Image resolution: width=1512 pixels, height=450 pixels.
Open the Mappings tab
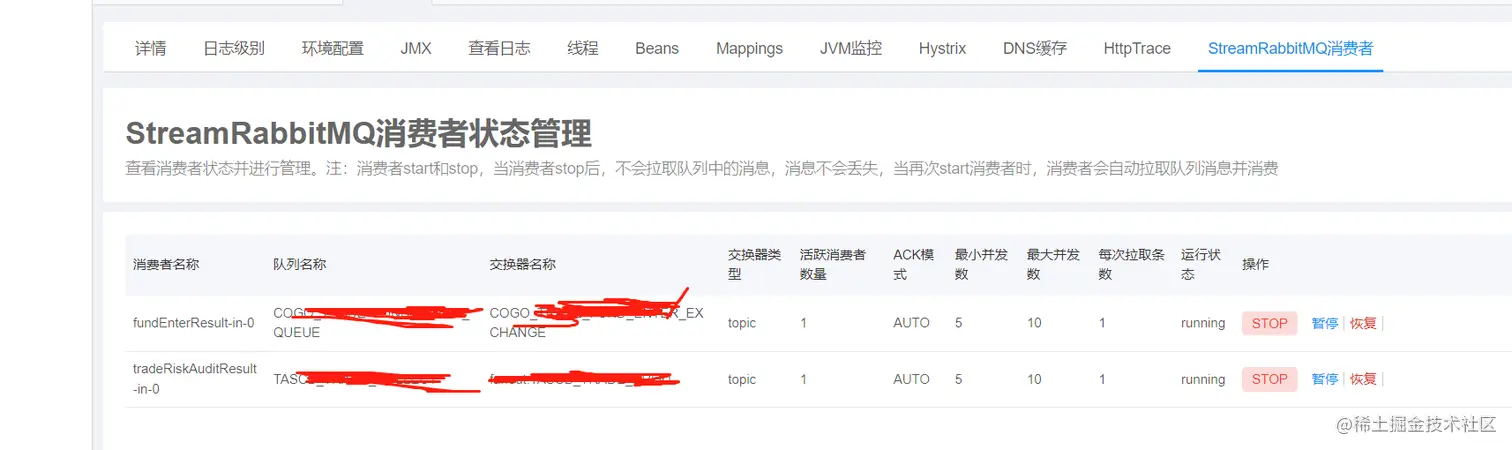749,48
